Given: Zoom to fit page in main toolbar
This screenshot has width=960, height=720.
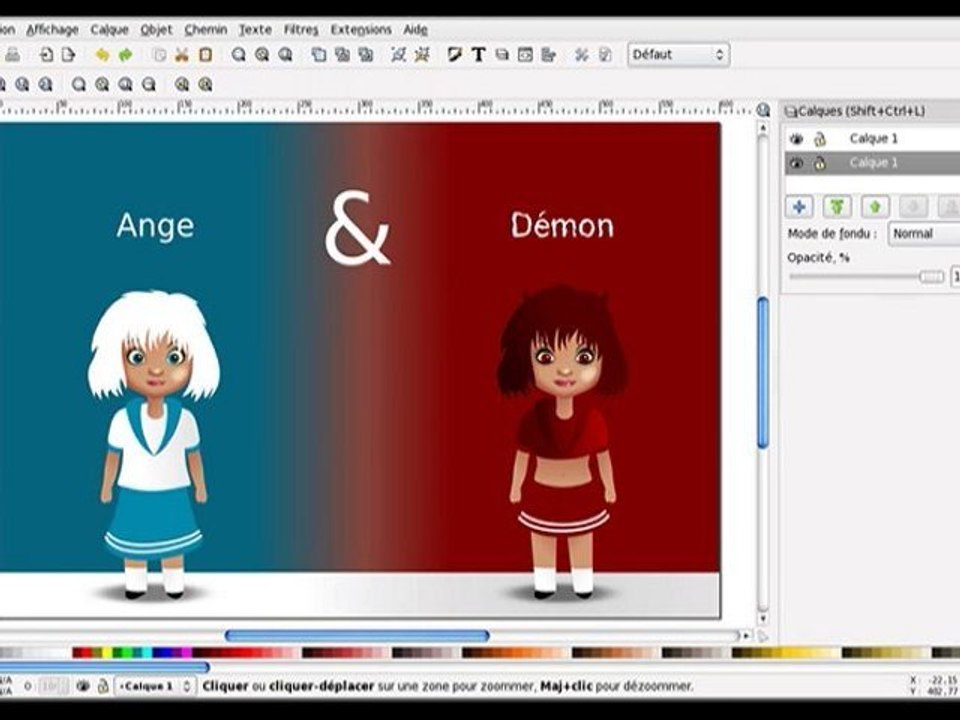Looking at the screenshot, I should [x=285, y=55].
